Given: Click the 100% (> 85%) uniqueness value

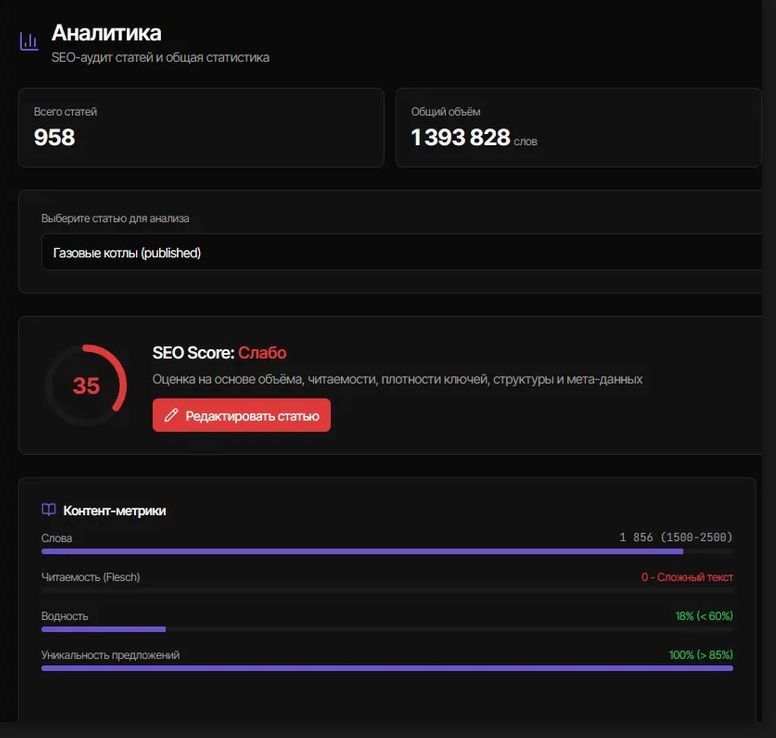Looking at the screenshot, I should pos(701,655).
